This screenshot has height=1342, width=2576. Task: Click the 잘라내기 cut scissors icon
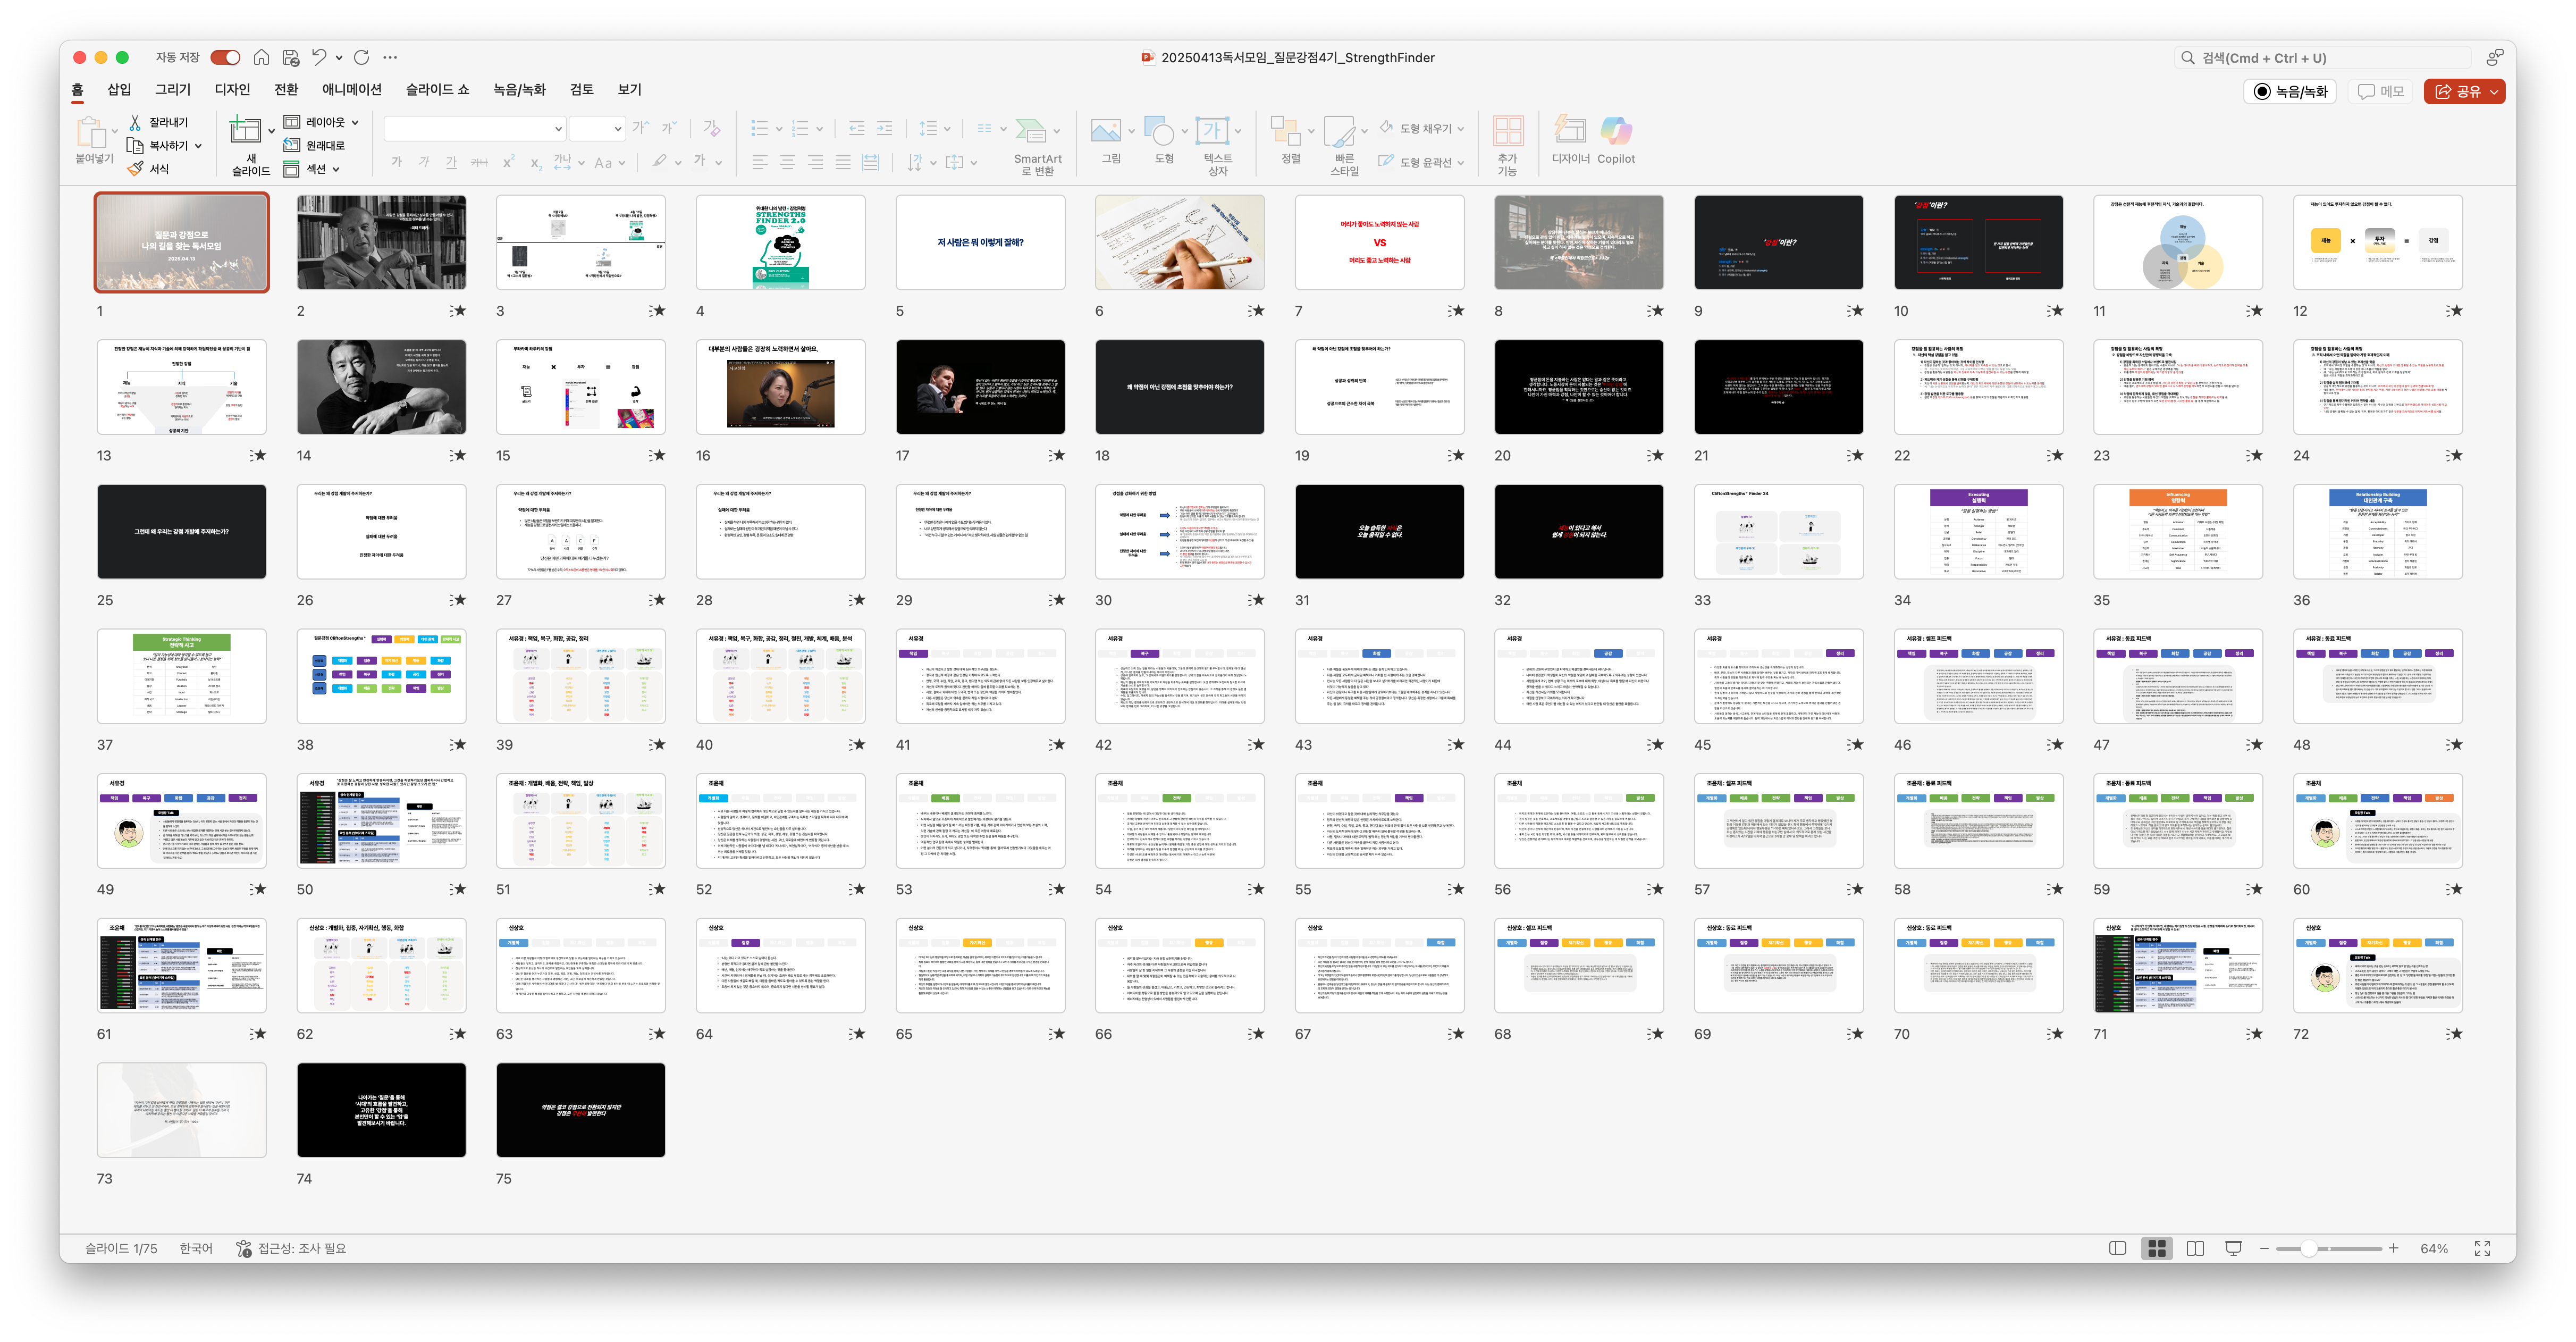point(135,122)
